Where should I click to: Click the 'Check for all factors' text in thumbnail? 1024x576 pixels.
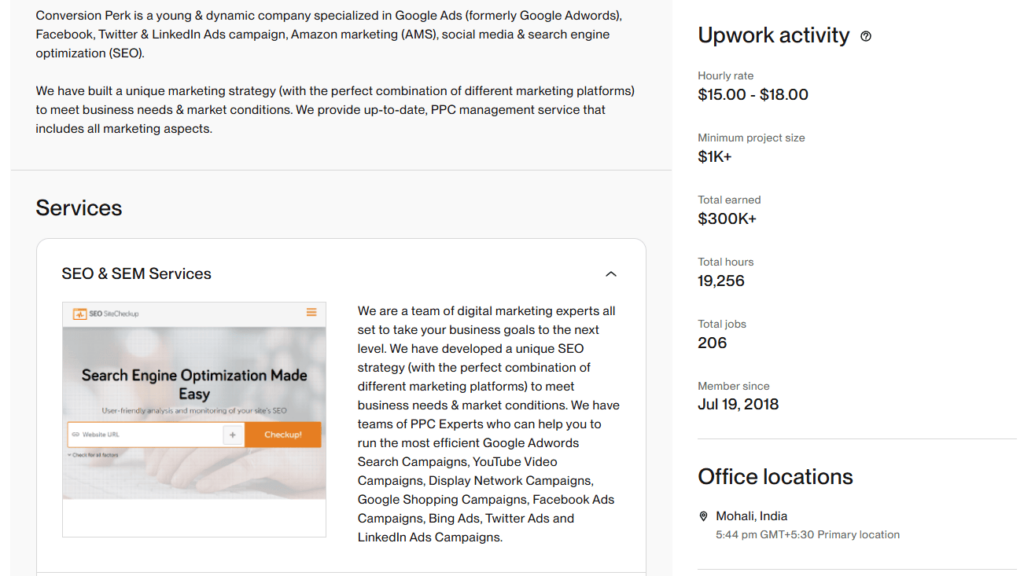click(x=93, y=455)
